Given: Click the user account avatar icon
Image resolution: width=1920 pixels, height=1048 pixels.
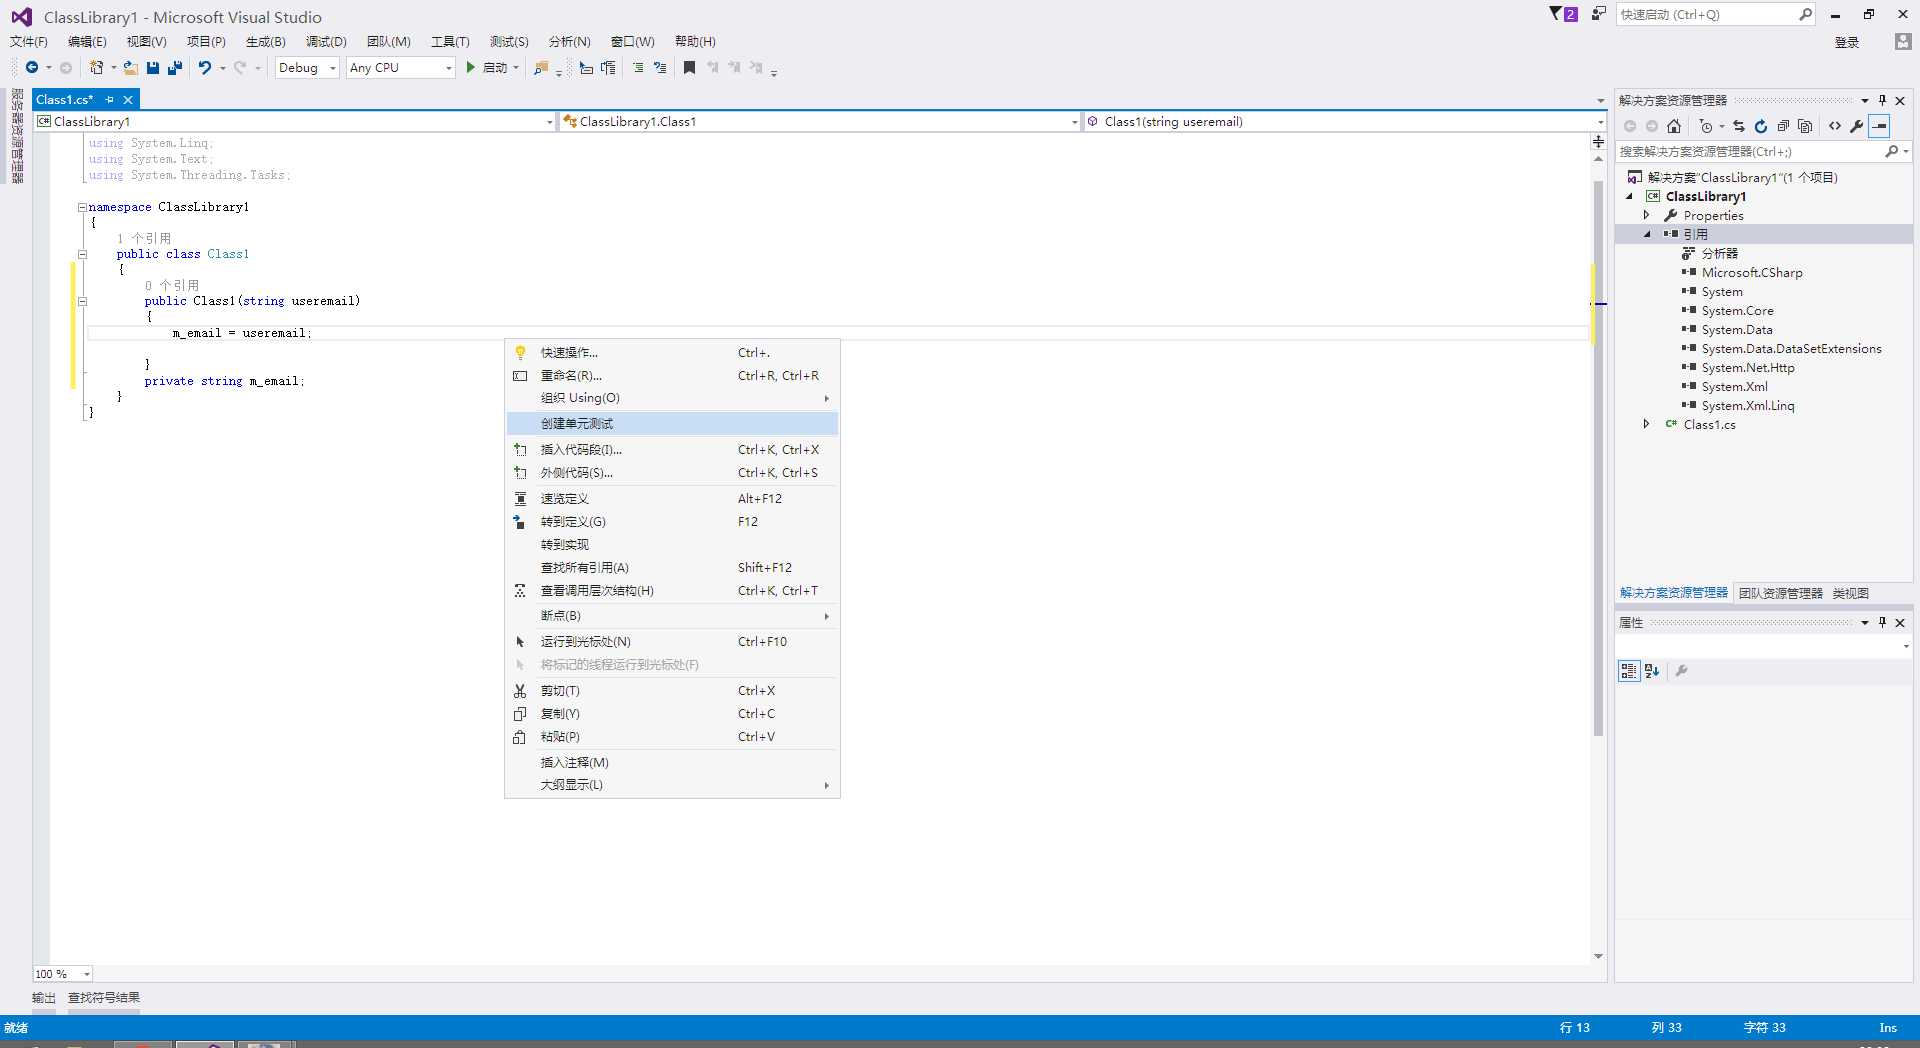Looking at the screenshot, I should tap(1903, 42).
